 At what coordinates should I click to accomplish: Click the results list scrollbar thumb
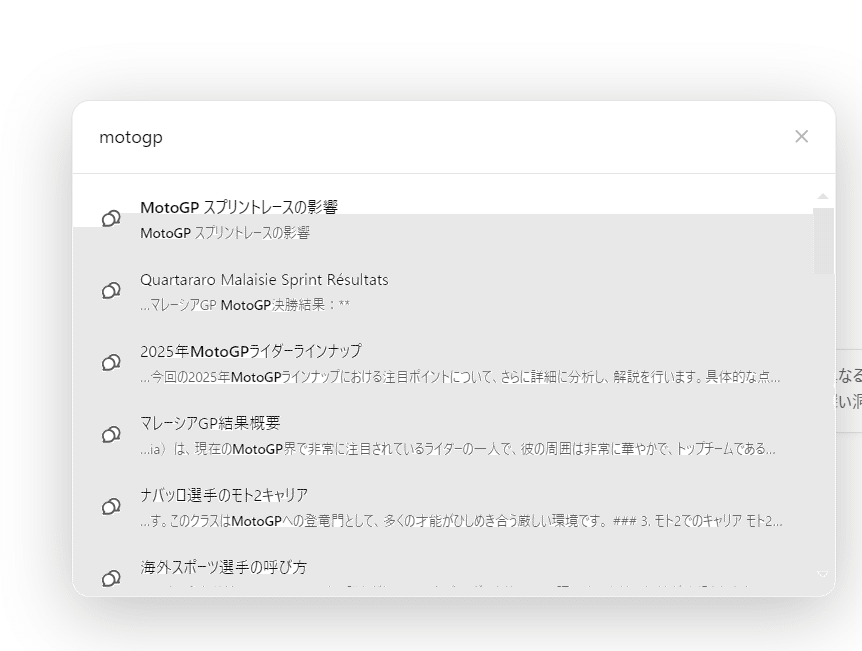824,241
